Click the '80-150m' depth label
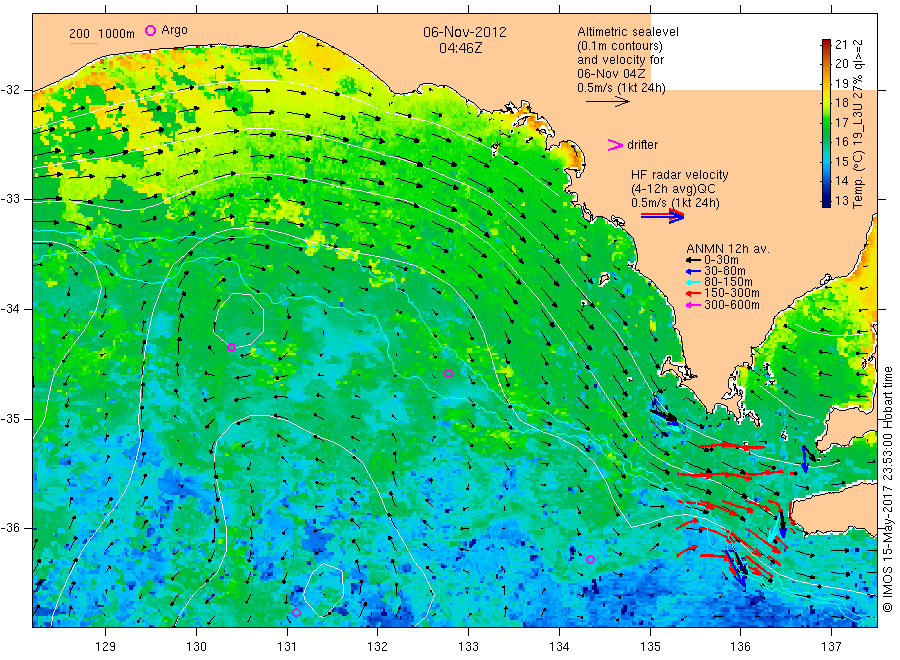Image resolution: width=900 pixels, height=660 pixels. 728,282
